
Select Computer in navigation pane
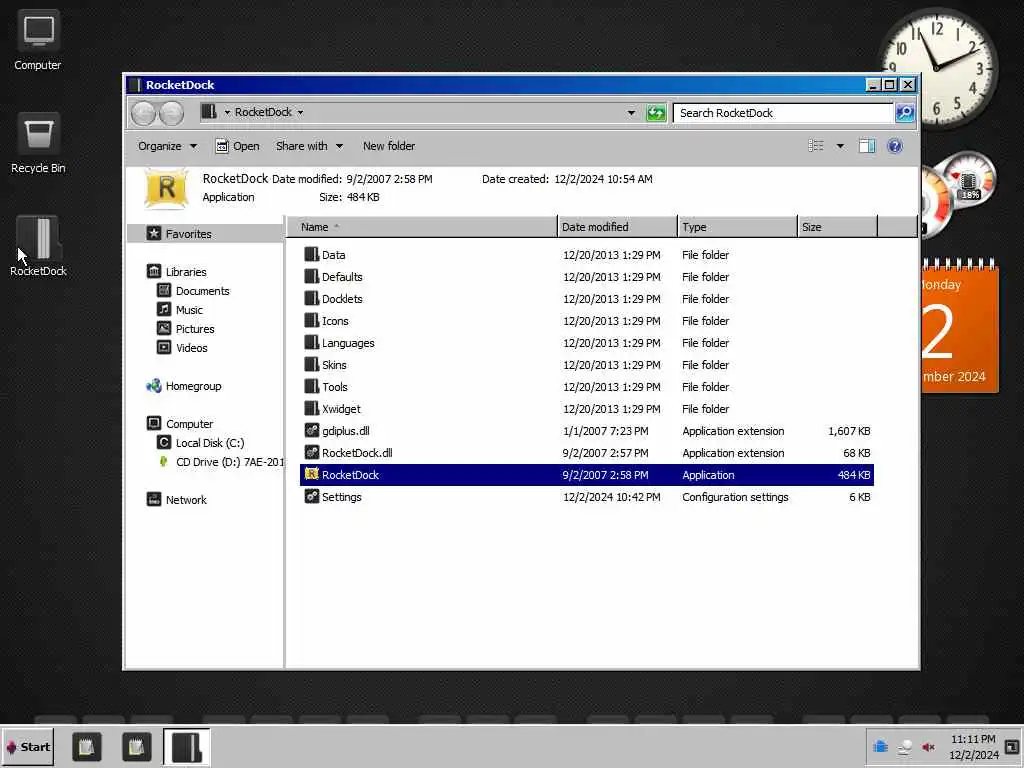(180, 424)
